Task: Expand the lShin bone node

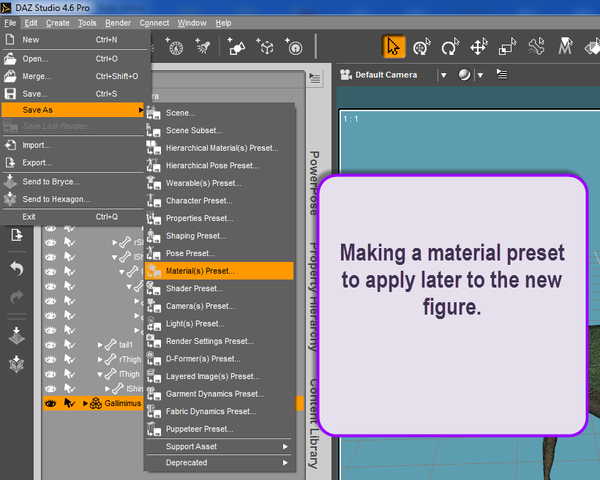Action: tap(108, 389)
